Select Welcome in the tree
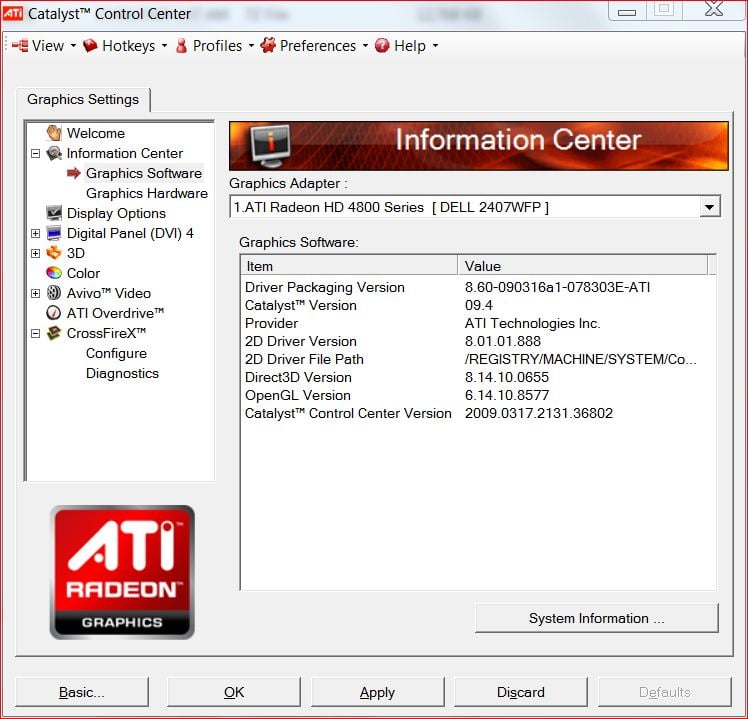This screenshot has height=719, width=748. click(x=95, y=133)
